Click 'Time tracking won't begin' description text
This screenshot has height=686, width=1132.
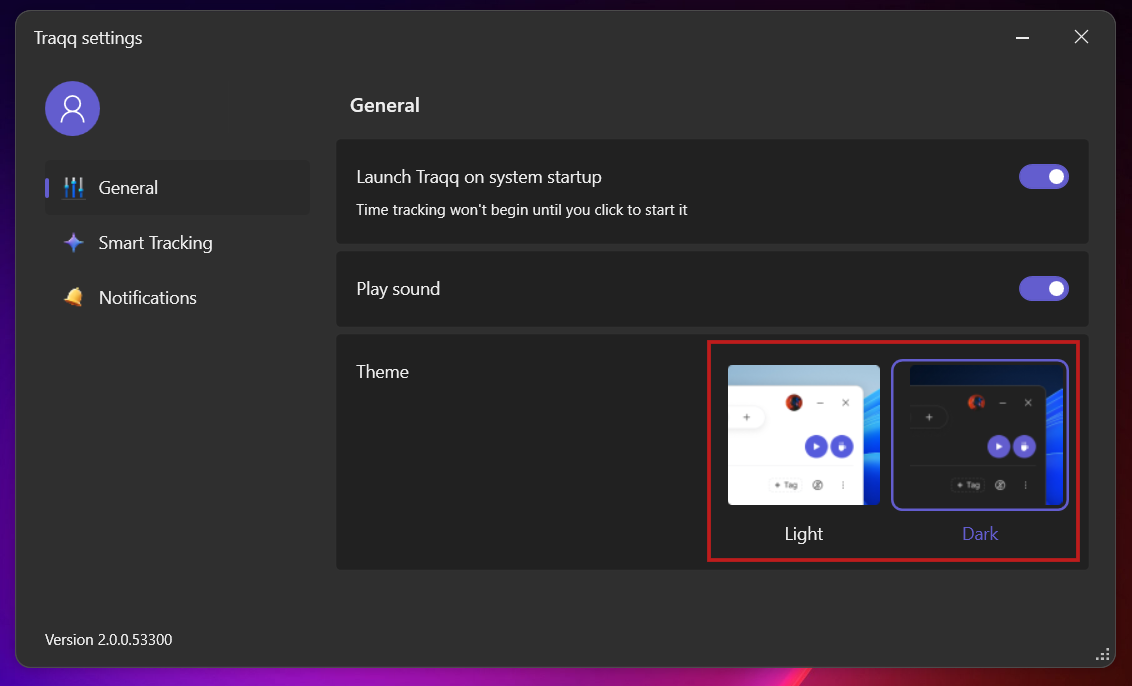click(x=521, y=210)
